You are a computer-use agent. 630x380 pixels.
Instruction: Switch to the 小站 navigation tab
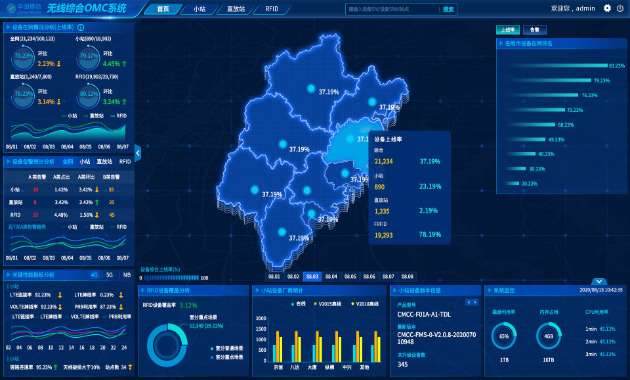click(x=200, y=9)
